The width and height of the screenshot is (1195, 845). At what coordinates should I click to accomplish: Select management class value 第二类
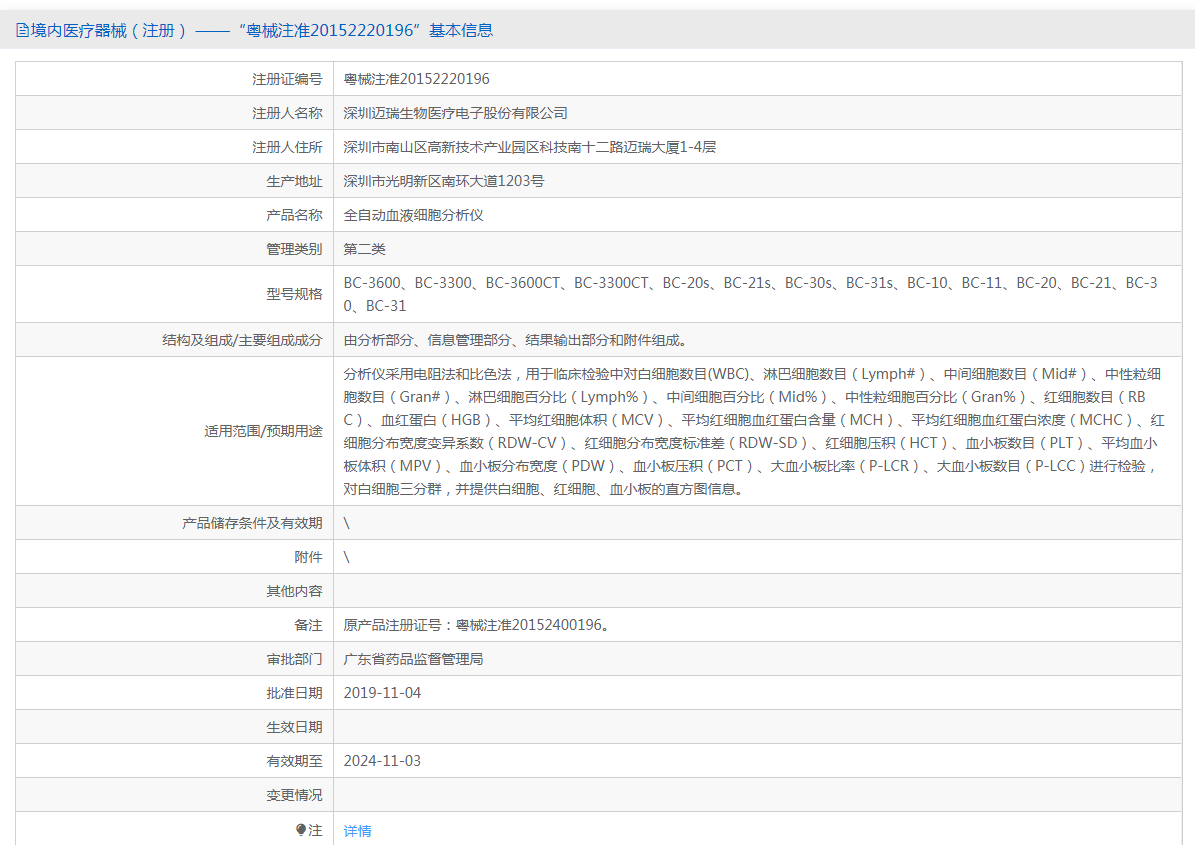pos(364,249)
